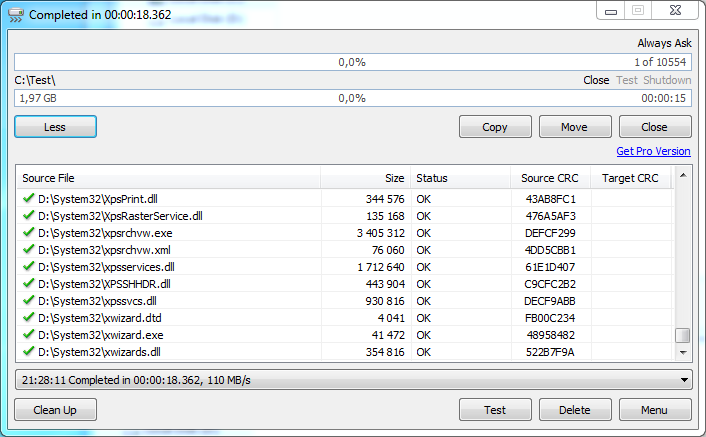The image size is (706, 437).
Task: Click green checkmark beside xpssvcs.dll
Action: [29, 300]
